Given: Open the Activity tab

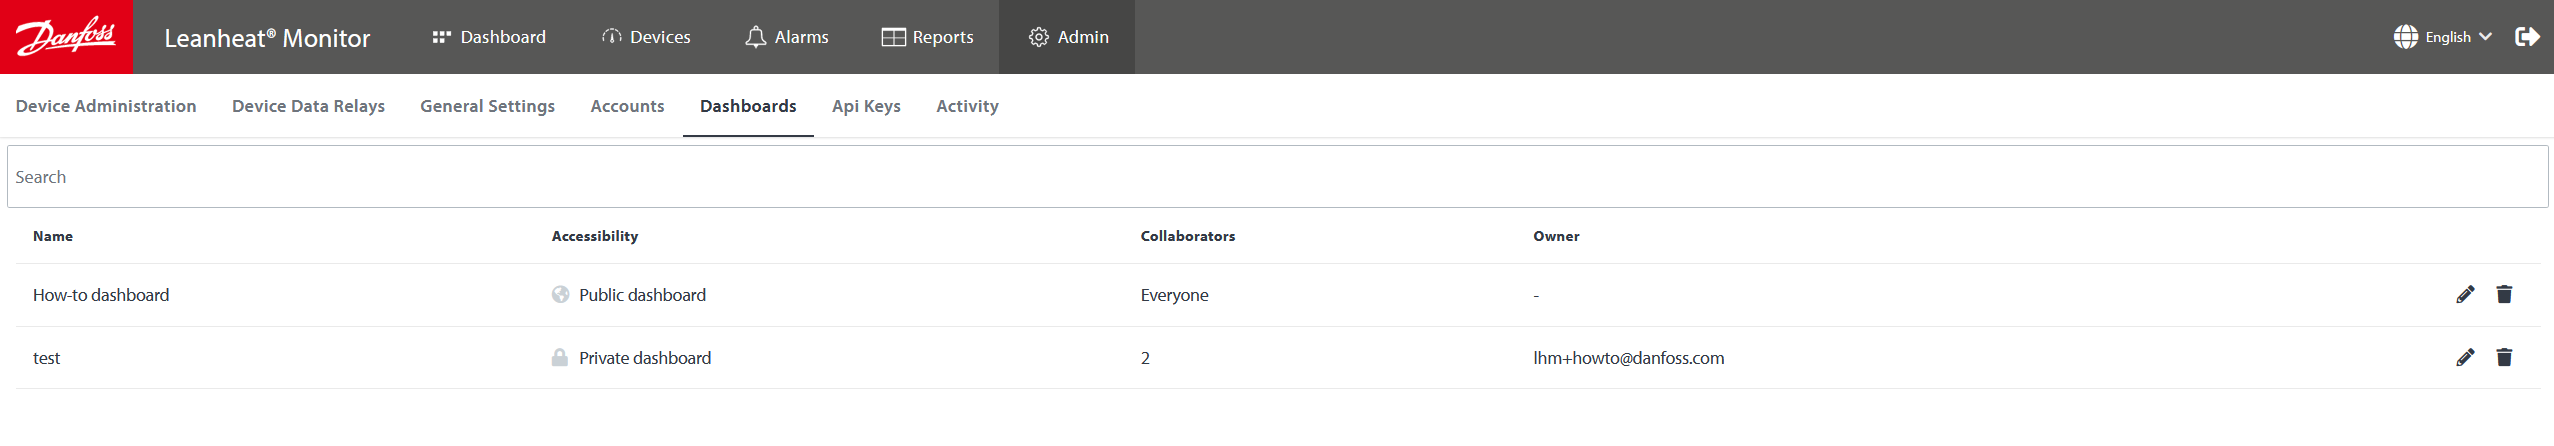Looking at the screenshot, I should tap(967, 106).
